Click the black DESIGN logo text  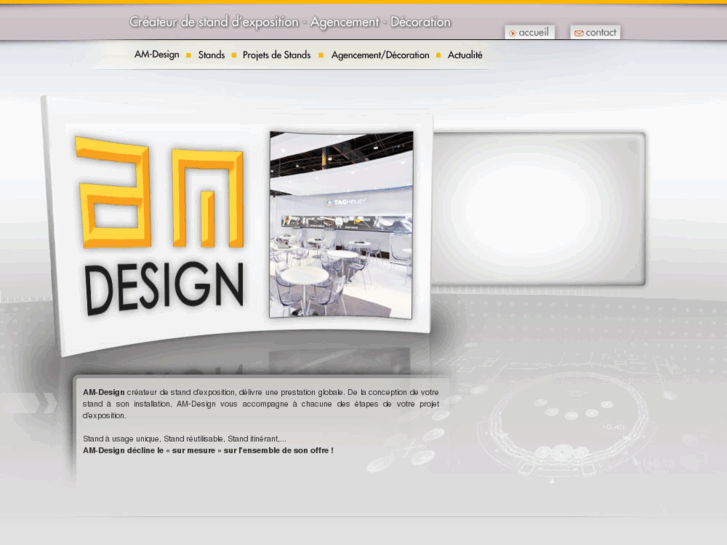point(164,288)
